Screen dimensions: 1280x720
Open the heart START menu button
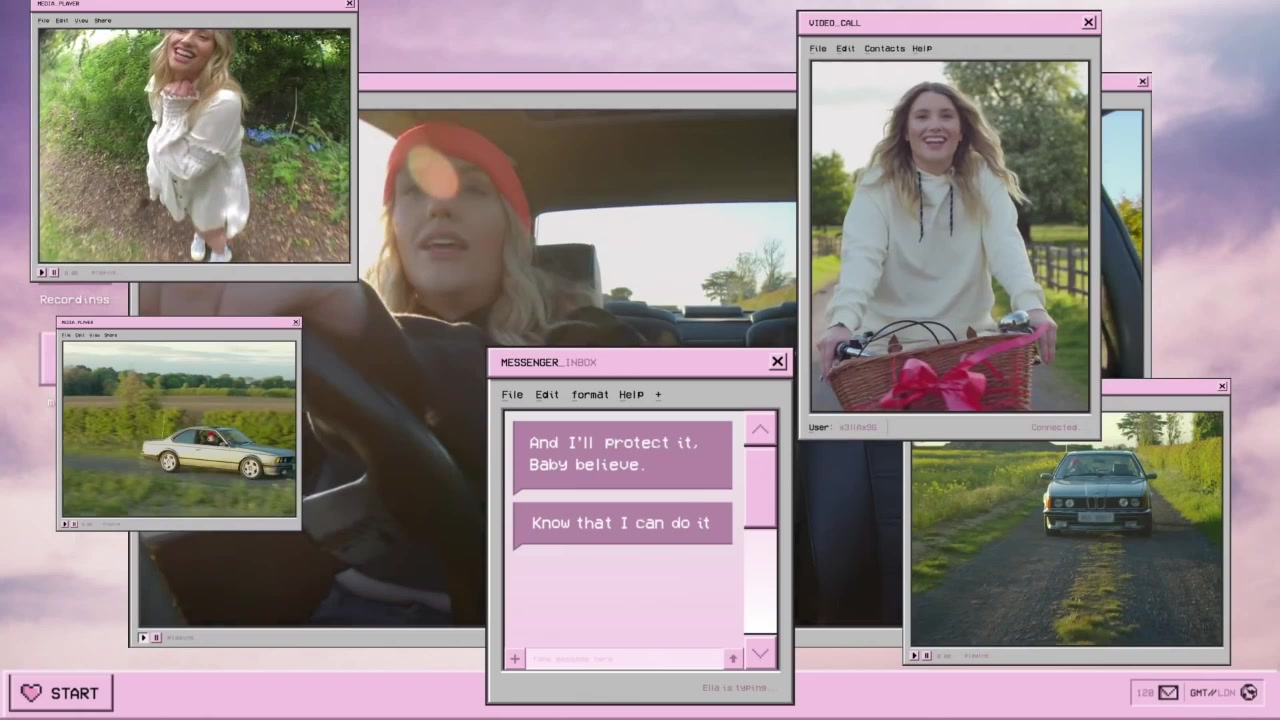pyautogui.click(x=61, y=693)
